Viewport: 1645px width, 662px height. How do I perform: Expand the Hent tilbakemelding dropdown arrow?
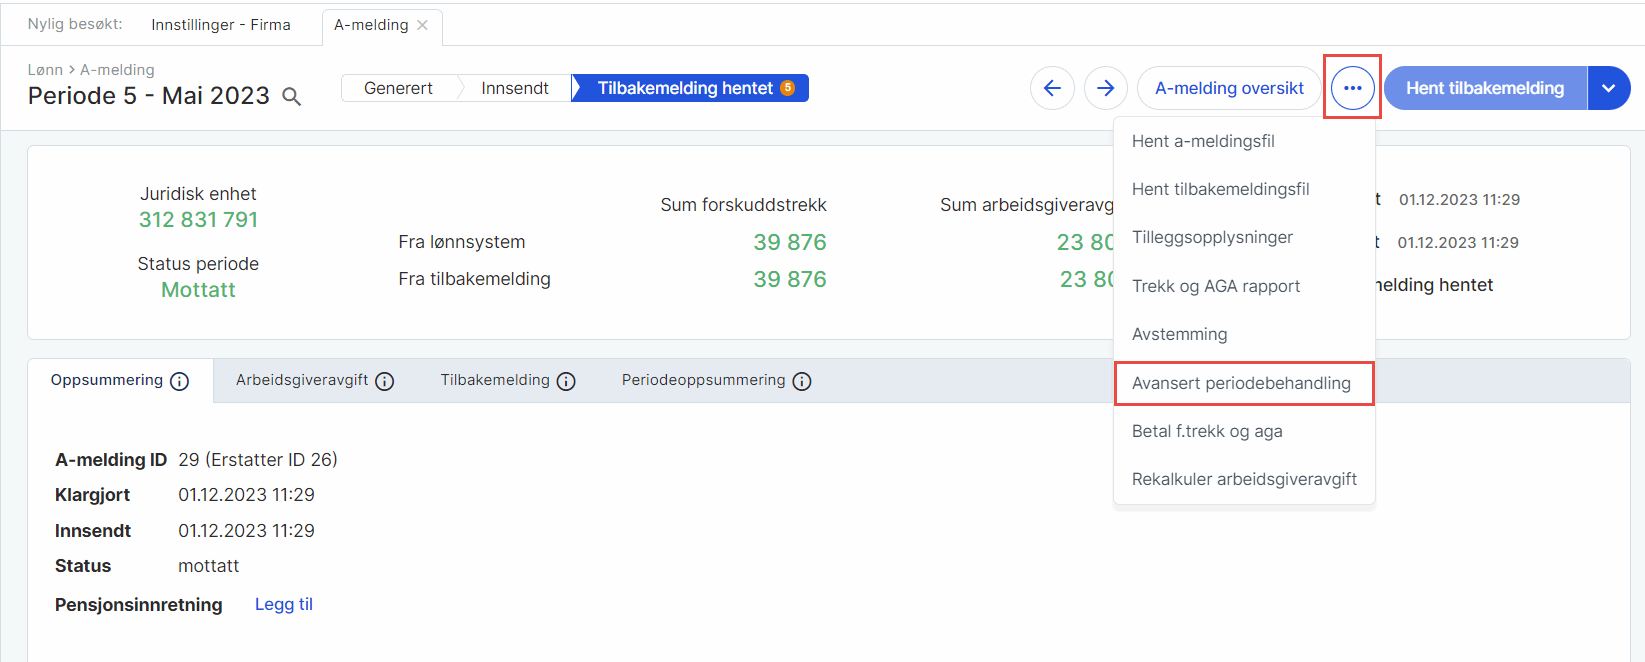(1608, 88)
